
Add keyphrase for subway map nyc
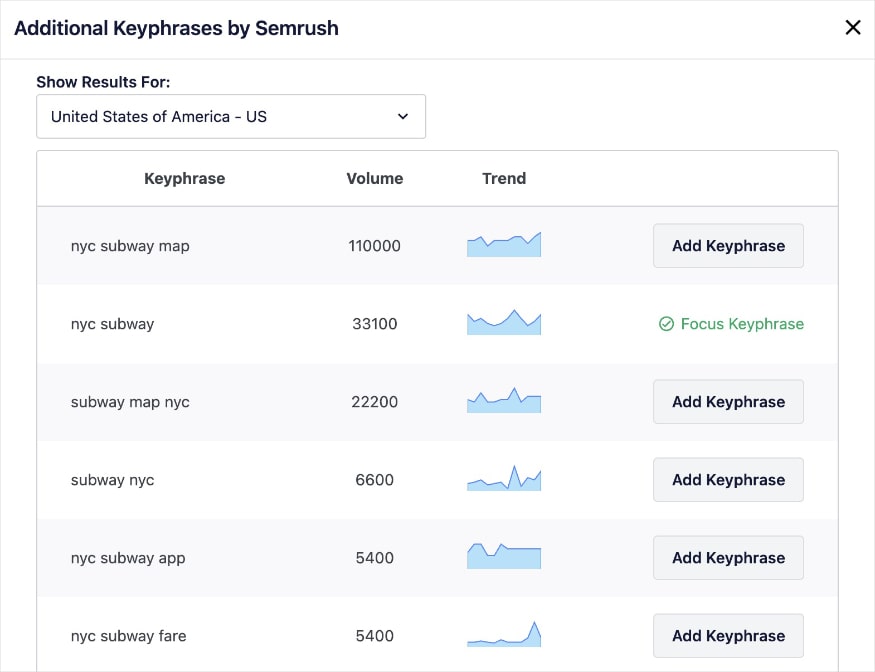pos(728,402)
